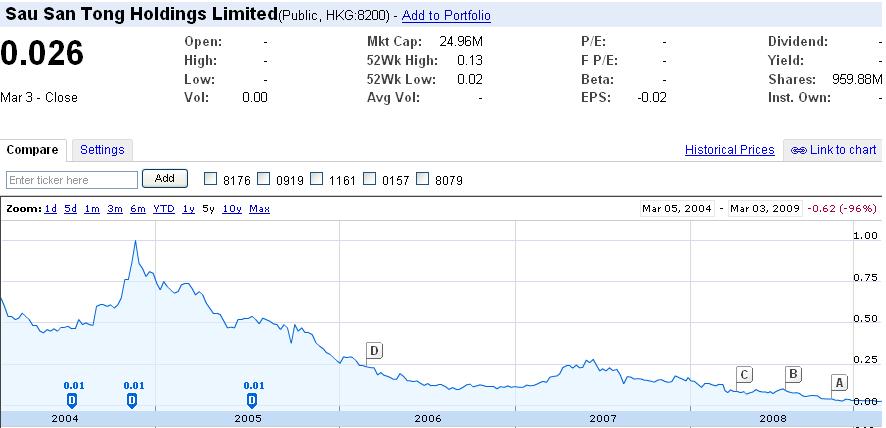Tick the 8176 comparison checkbox

tap(210, 179)
